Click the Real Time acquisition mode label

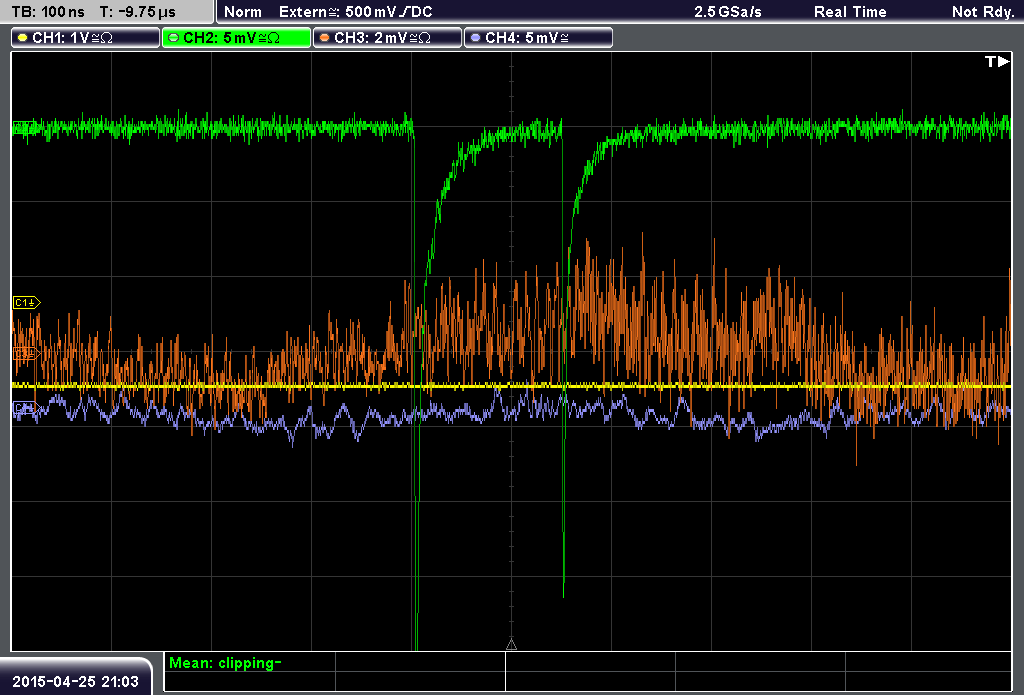(850, 12)
